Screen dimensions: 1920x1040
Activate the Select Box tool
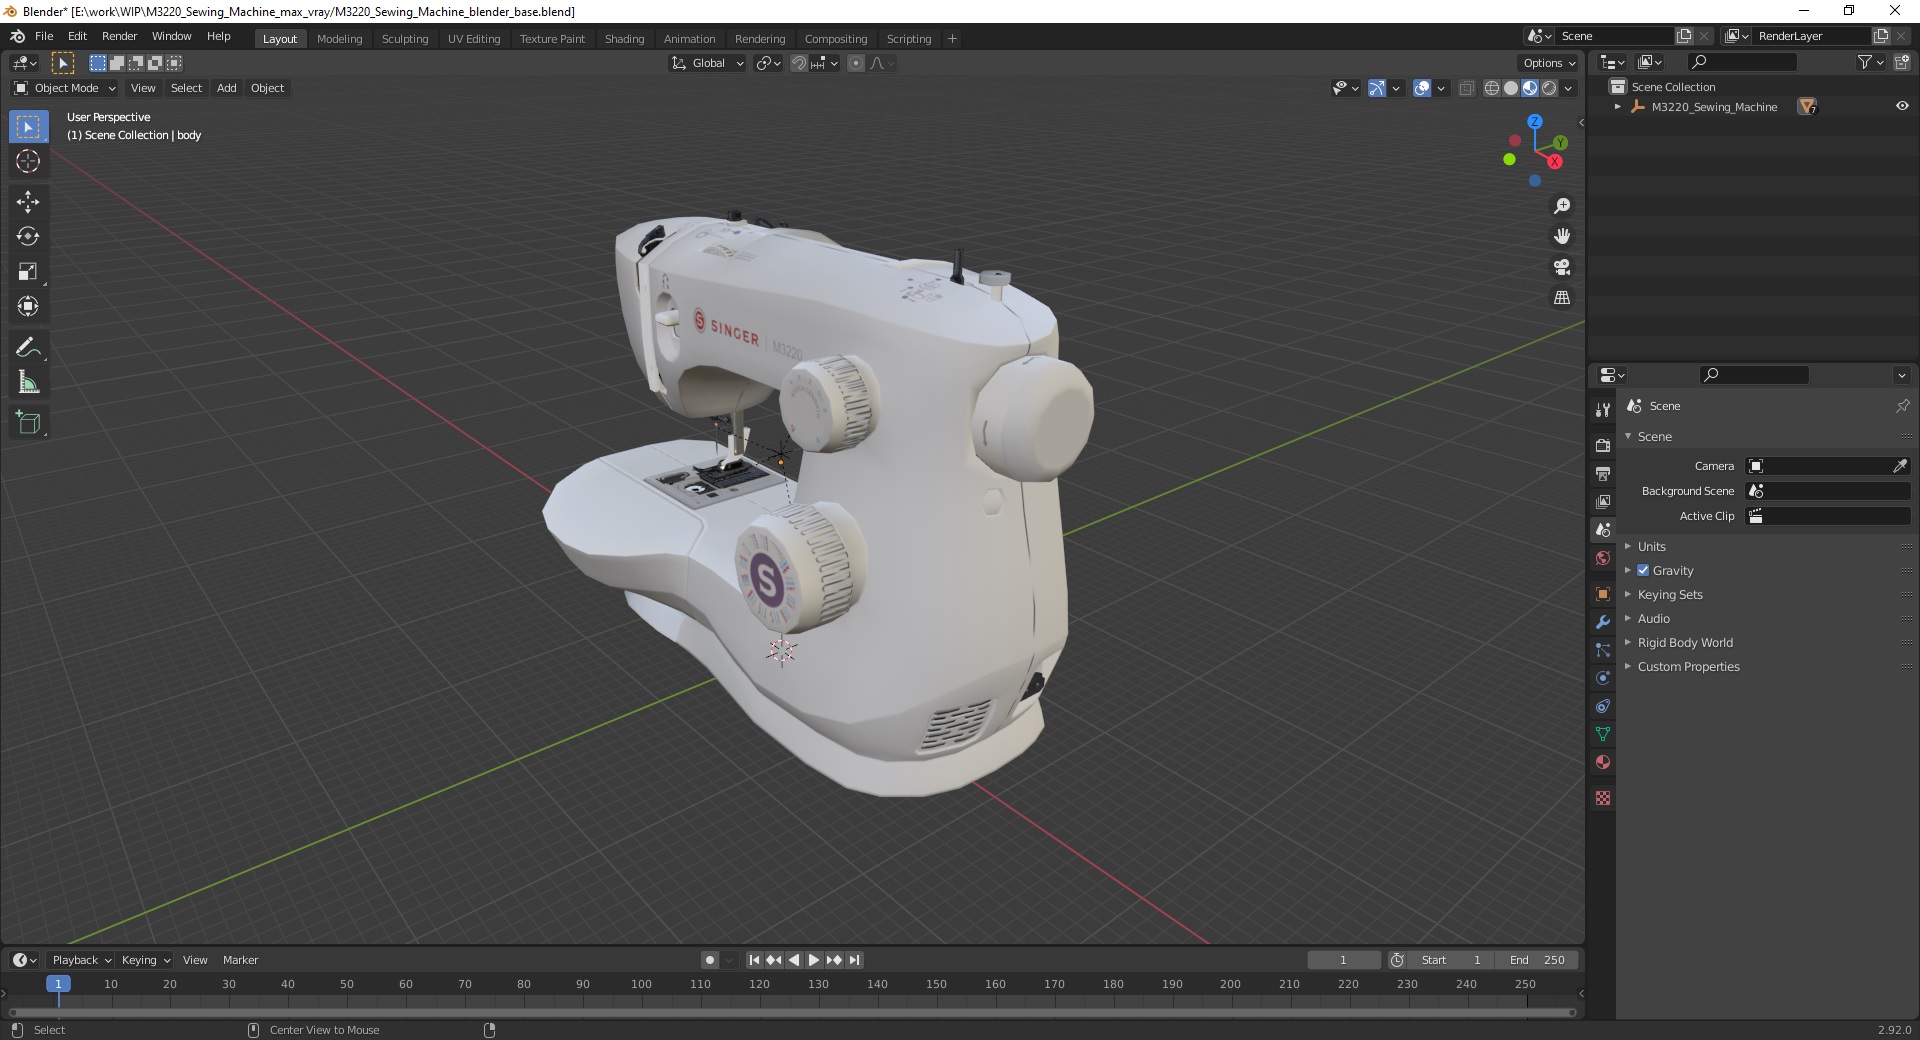tap(28, 127)
